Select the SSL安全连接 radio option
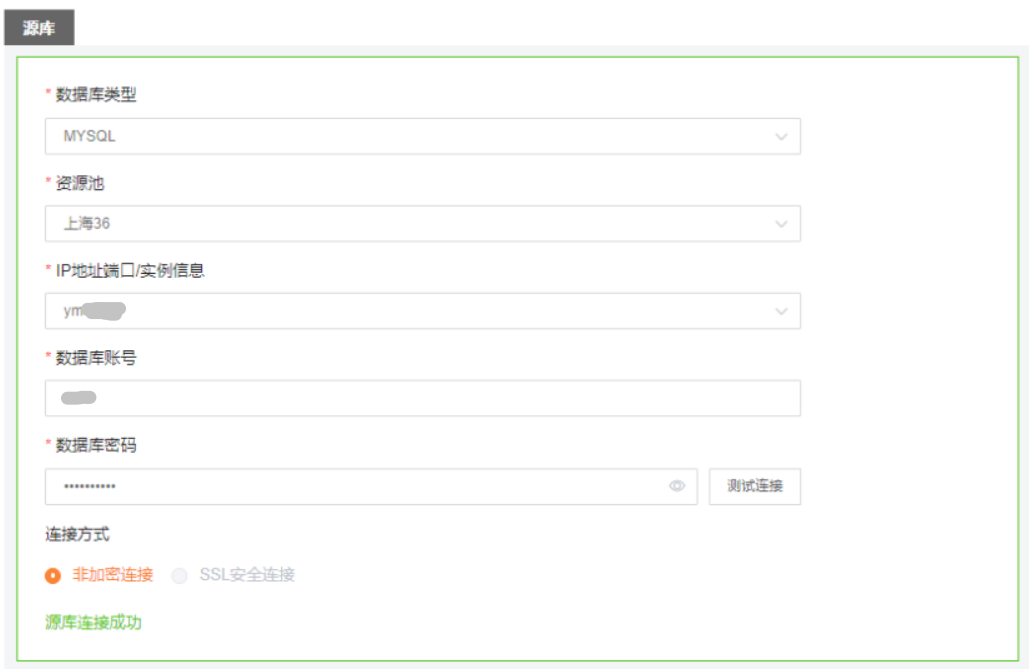Viewport: 1029px width, 669px height. click(180, 575)
